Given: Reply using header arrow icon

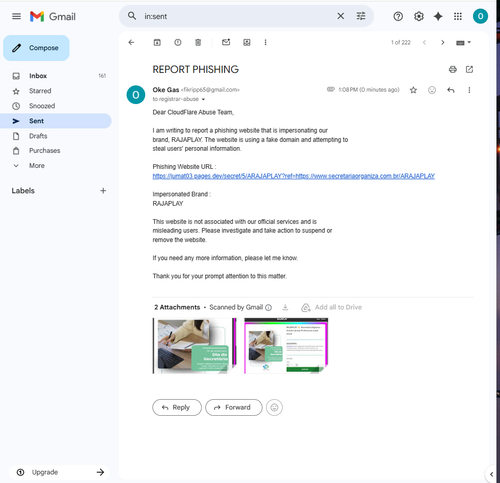Looking at the screenshot, I should tap(451, 90).
